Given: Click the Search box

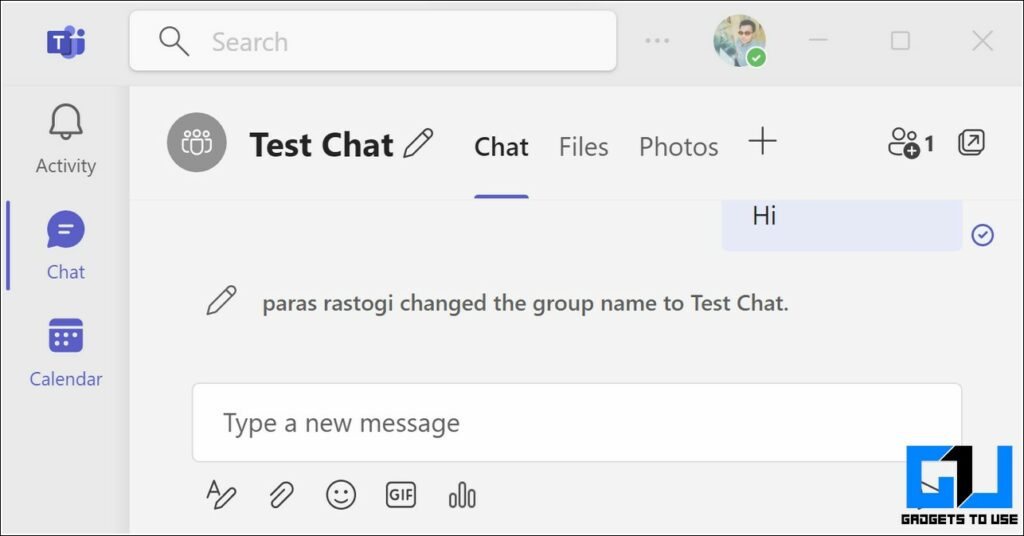Looking at the screenshot, I should pyautogui.click(x=373, y=41).
